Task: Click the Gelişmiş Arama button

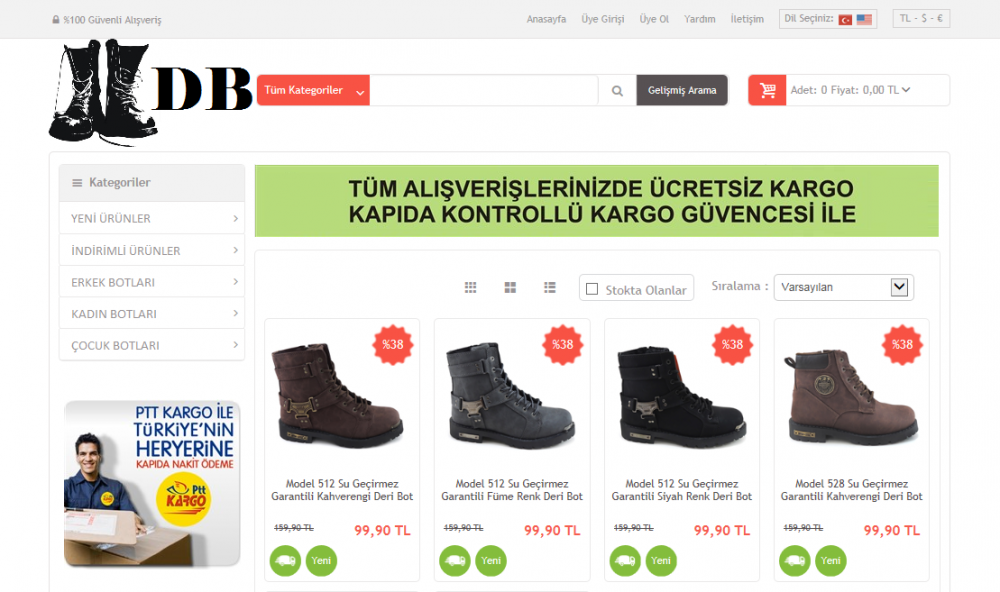Action: (x=682, y=91)
